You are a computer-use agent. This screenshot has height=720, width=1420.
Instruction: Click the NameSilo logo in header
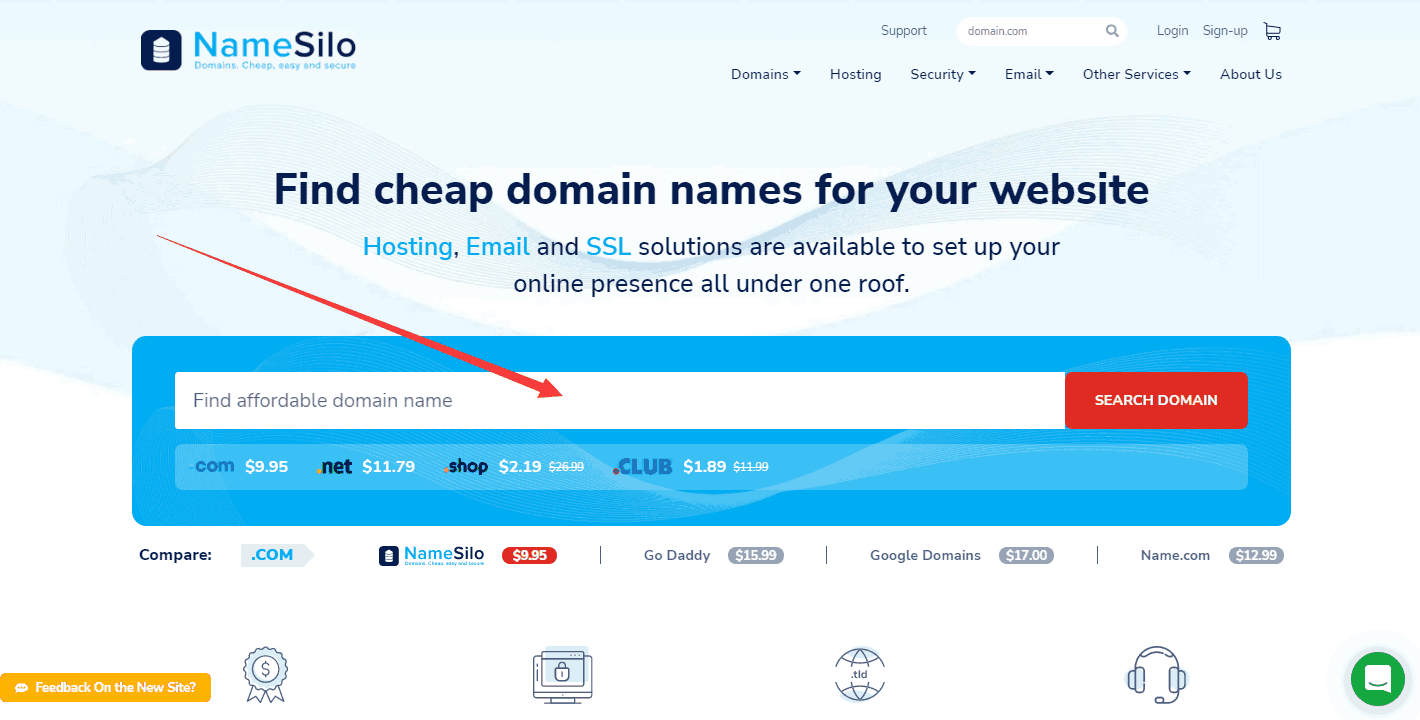[x=248, y=49]
